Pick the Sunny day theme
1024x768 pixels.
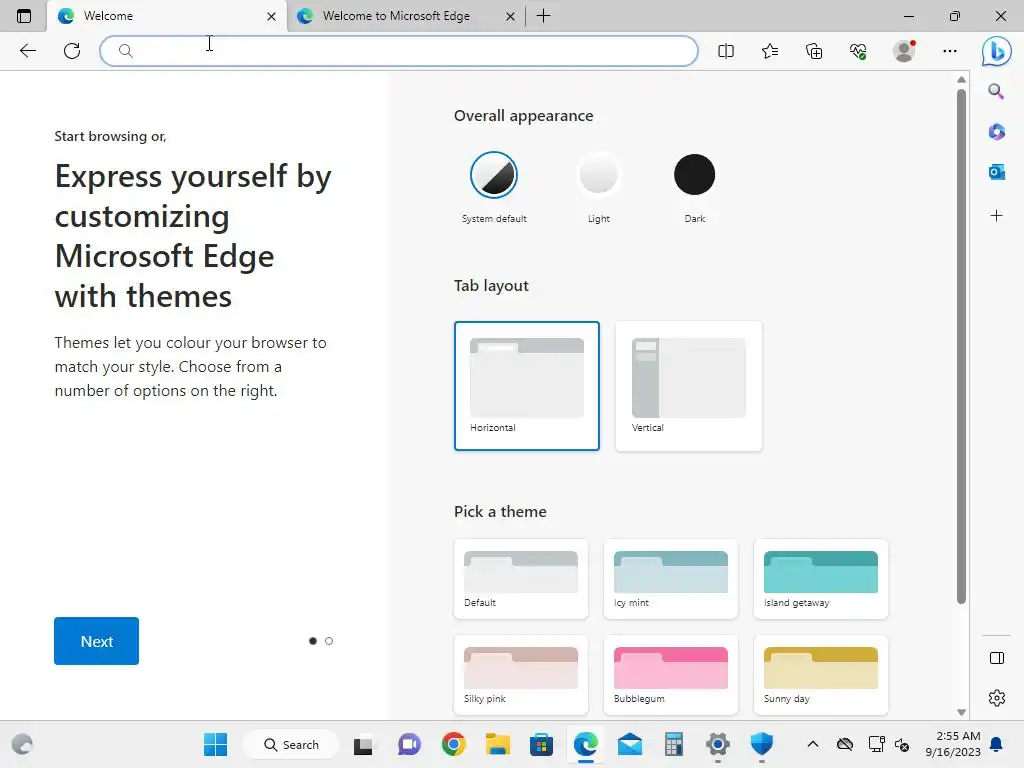[x=821, y=675]
